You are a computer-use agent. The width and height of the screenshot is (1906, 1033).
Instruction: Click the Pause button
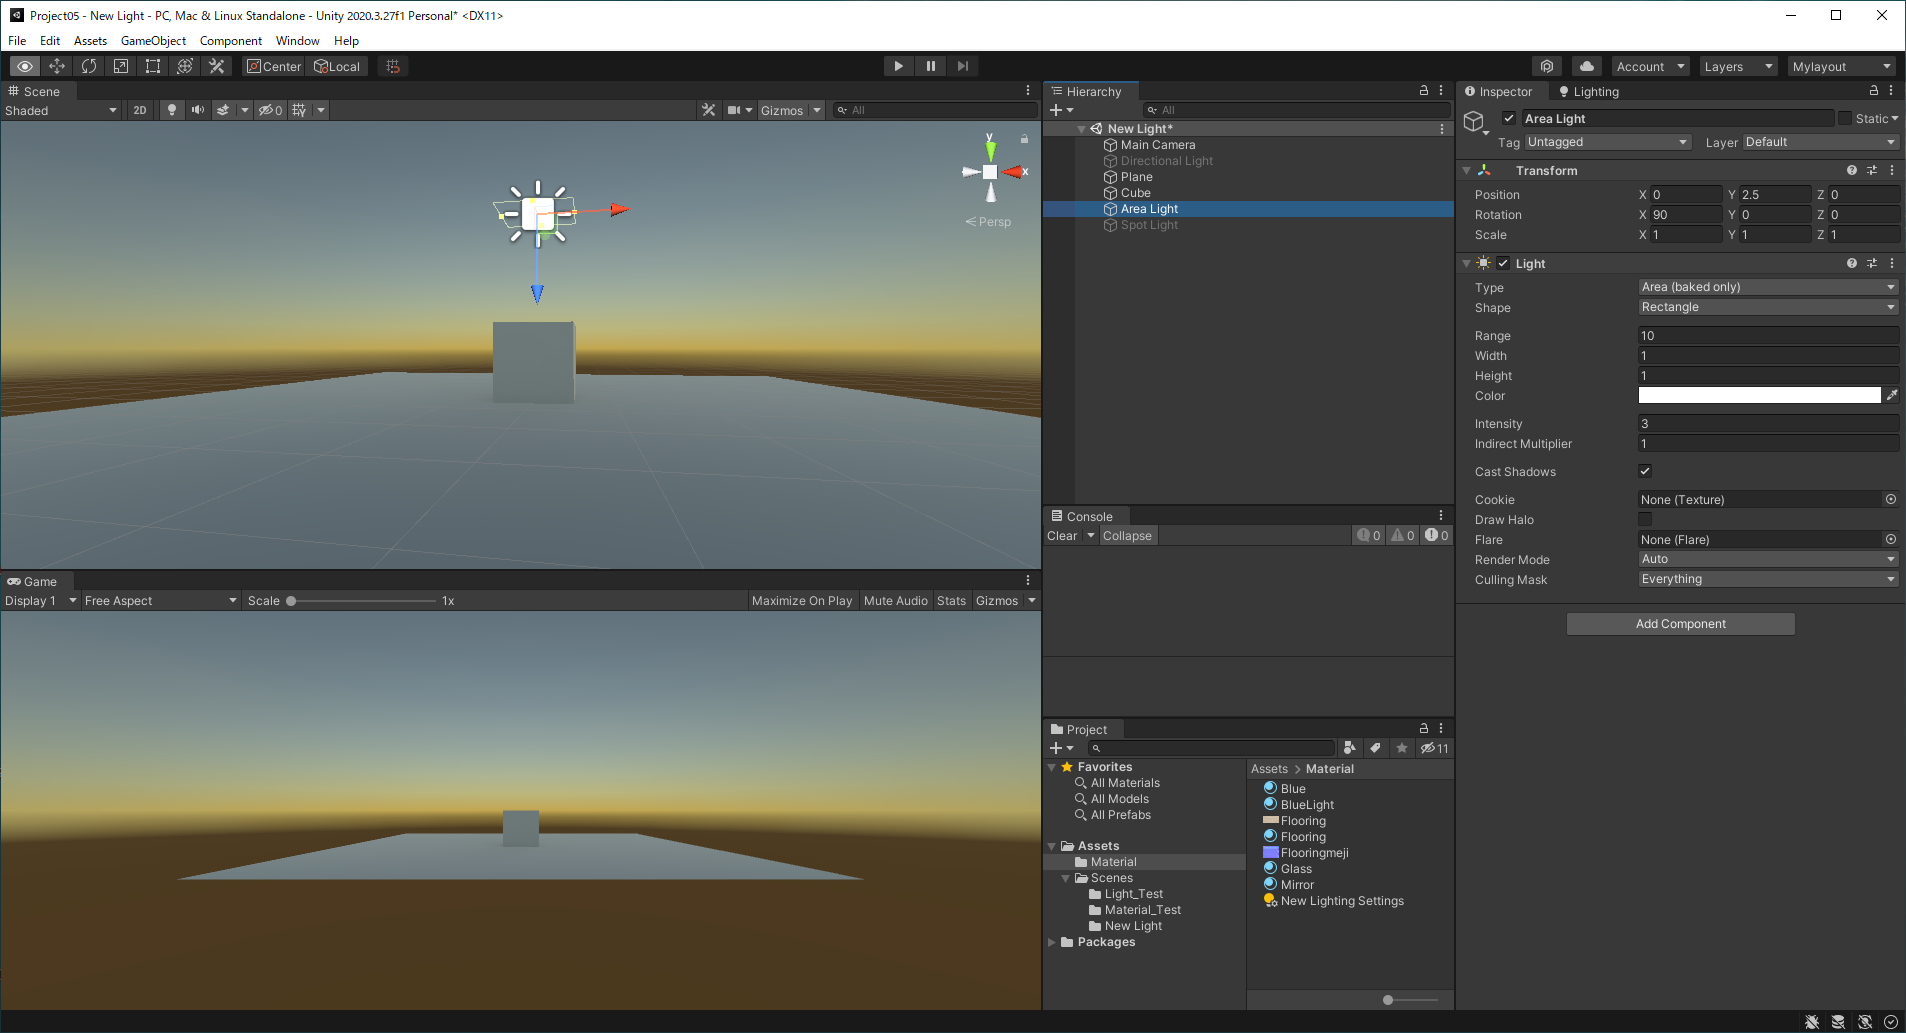(x=931, y=66)
